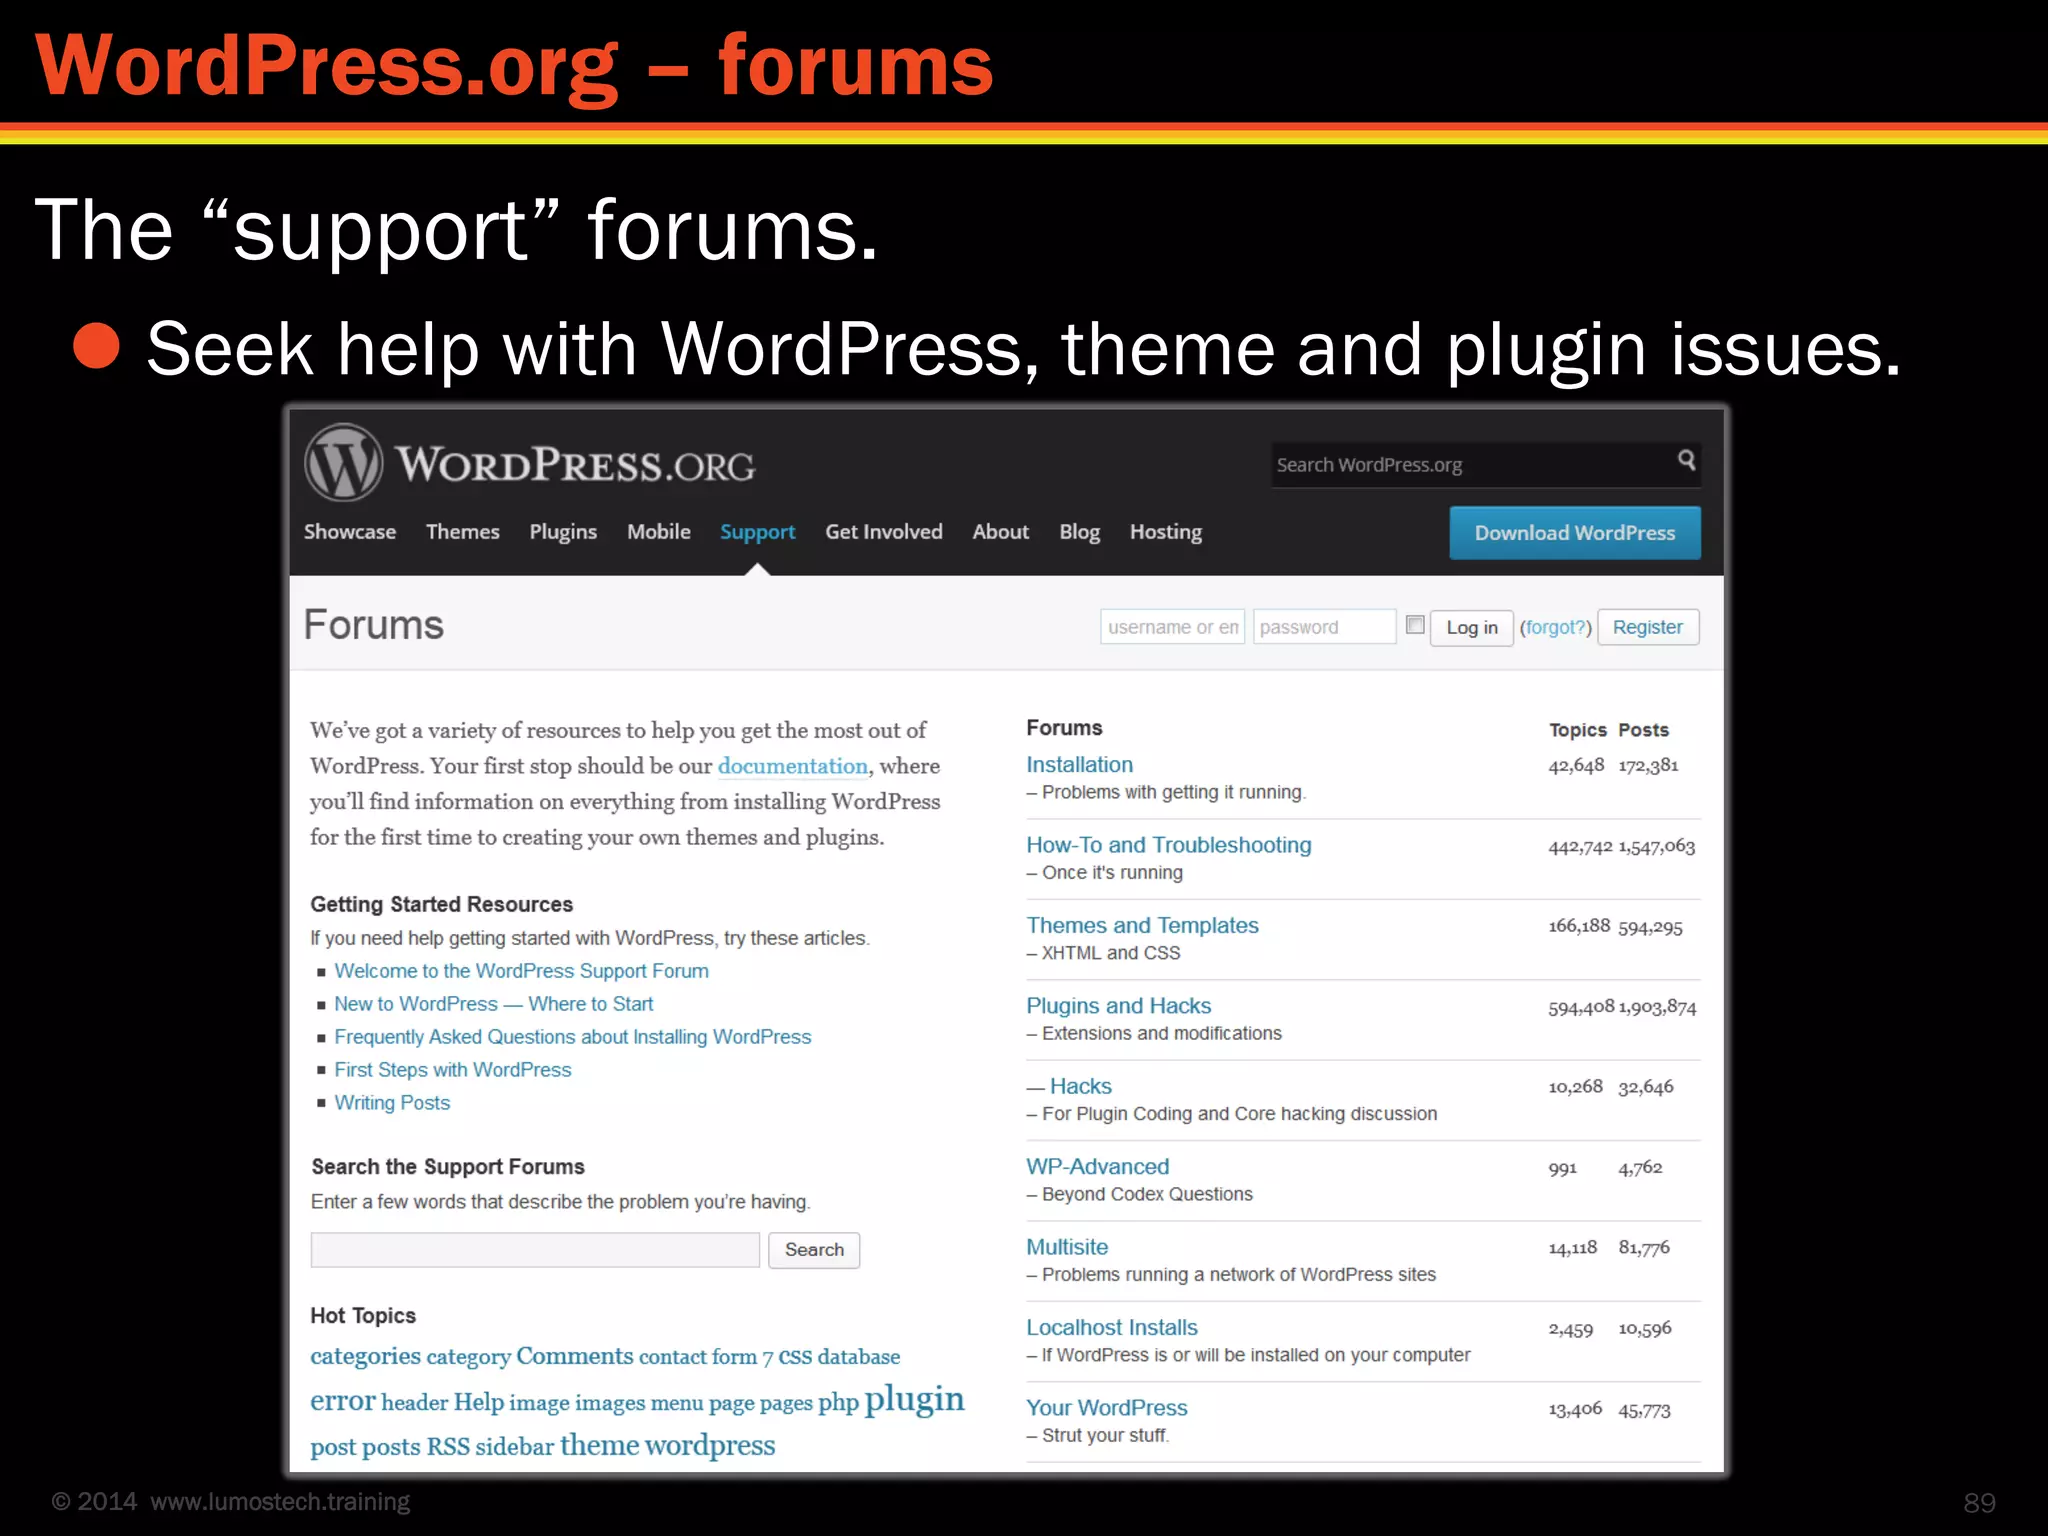Click the header hot topic tag

click(414, 1403)
